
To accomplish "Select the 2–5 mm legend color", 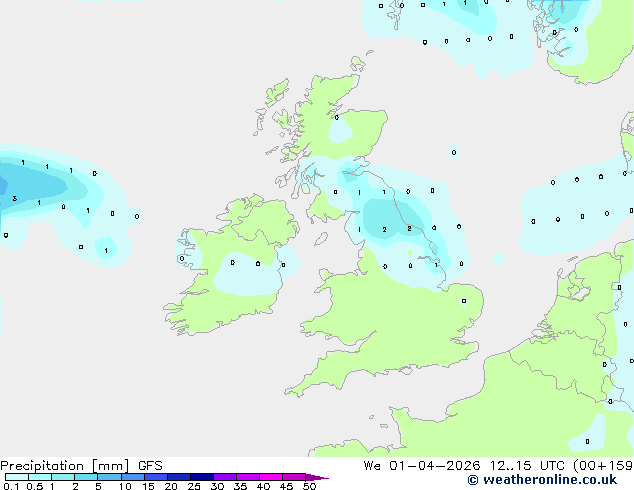I will coord(86,477).
